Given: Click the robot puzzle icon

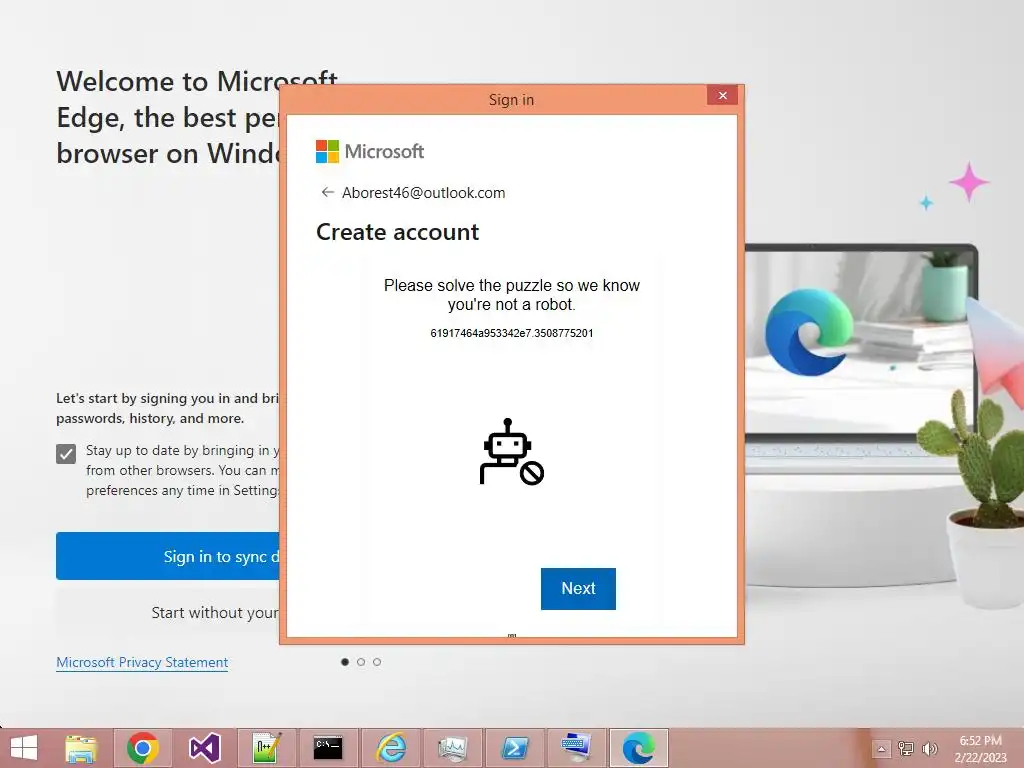Looking at the screenshot, I should pyautogui.click(x=511, y=452).
